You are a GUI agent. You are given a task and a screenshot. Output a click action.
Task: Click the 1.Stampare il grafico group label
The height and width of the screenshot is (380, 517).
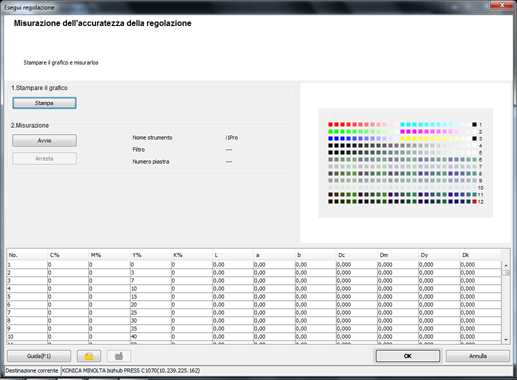(39, 88)
